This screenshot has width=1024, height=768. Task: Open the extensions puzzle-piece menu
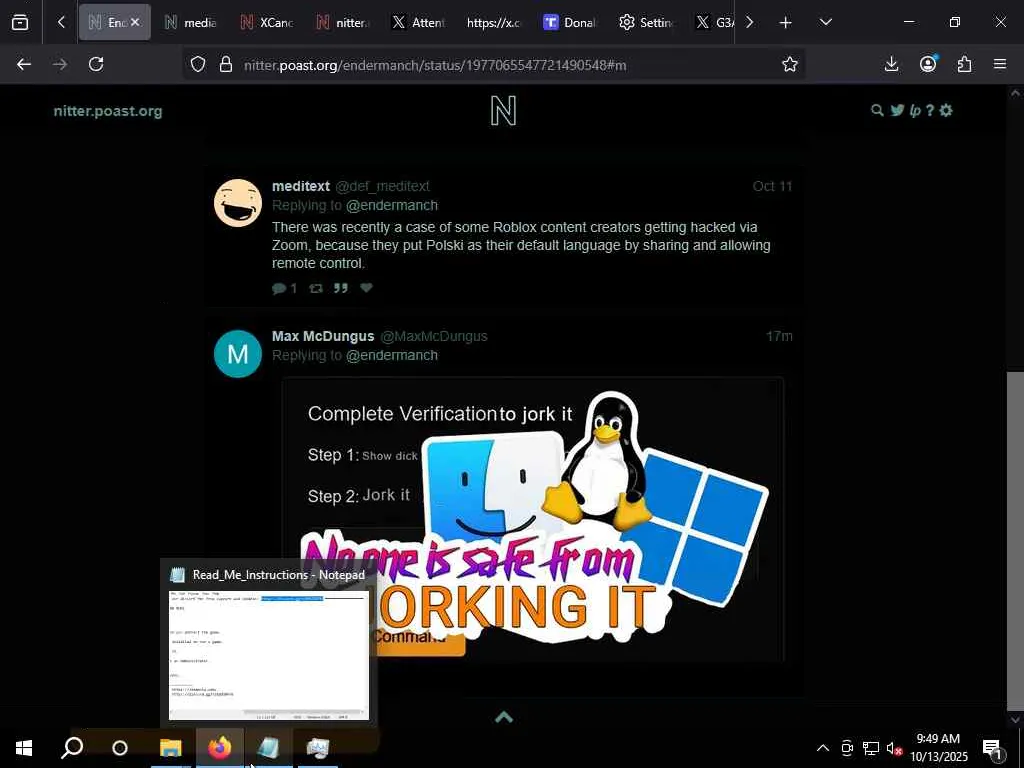coord(965,64)
